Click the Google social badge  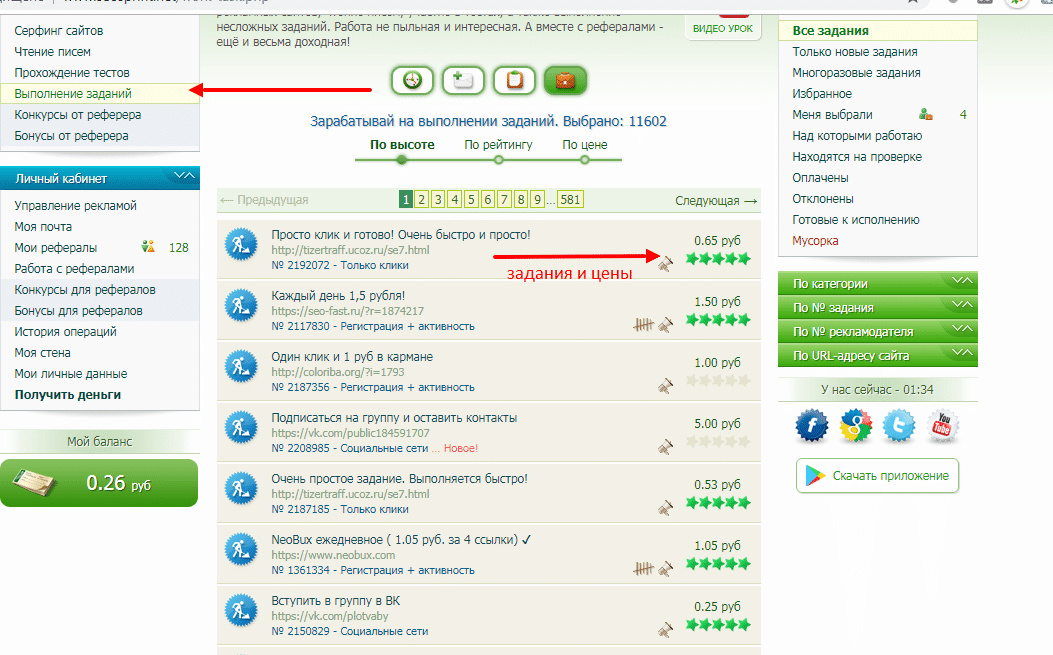coord(856,425)
